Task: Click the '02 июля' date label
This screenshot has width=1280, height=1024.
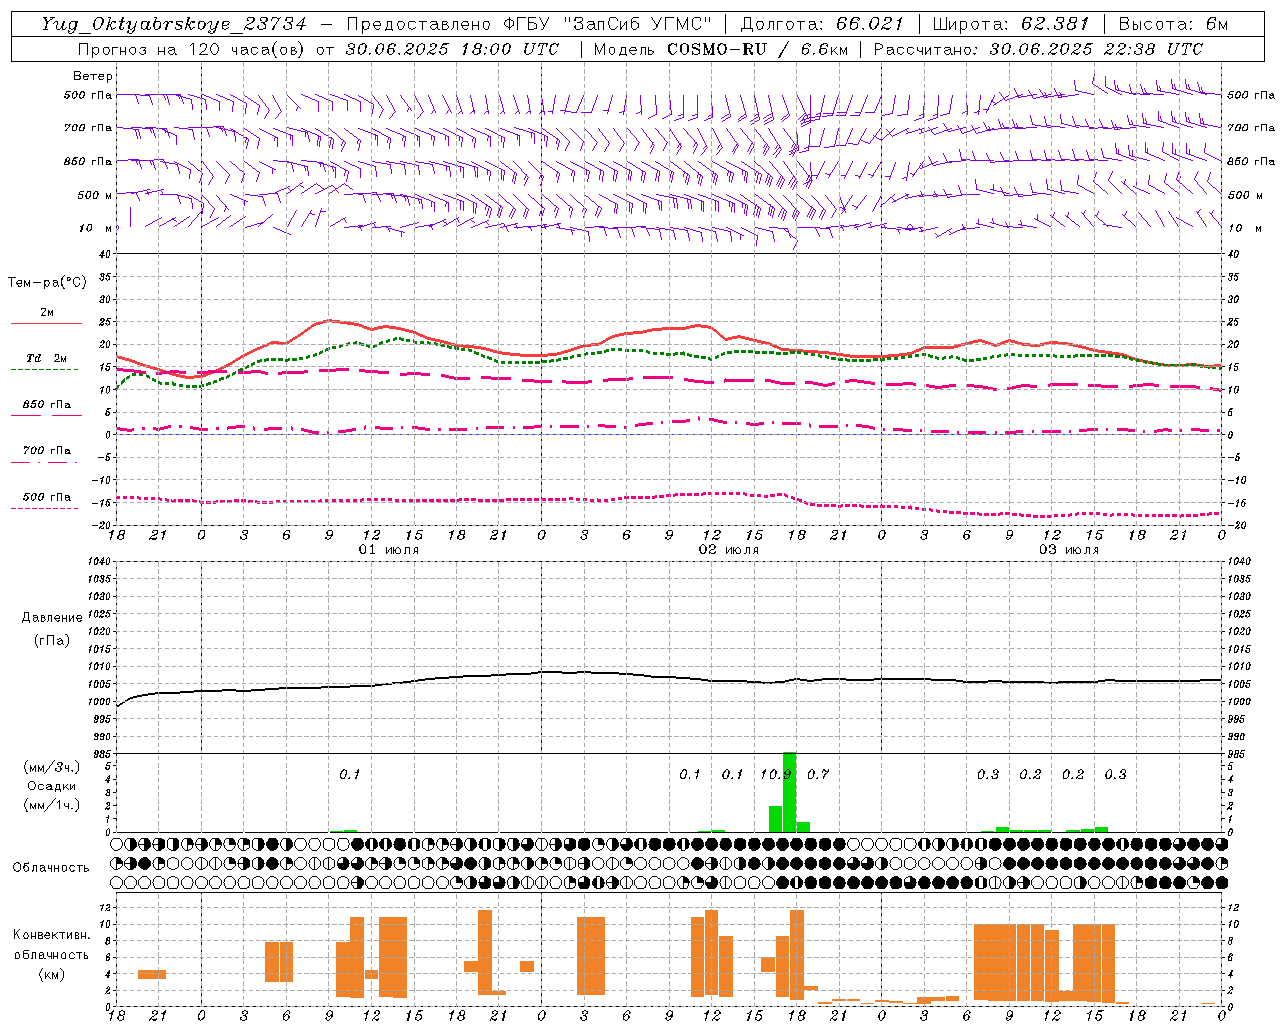Action: click(x=729, y=550)
